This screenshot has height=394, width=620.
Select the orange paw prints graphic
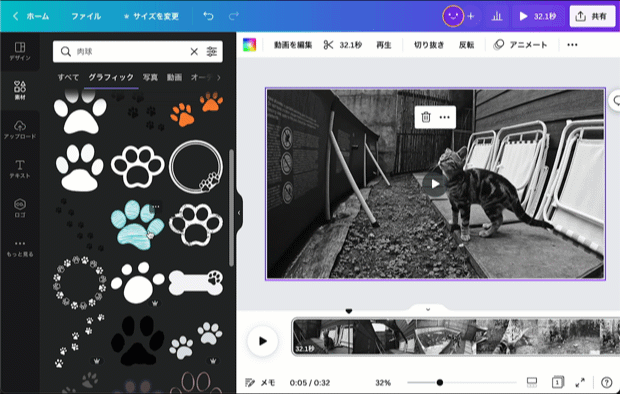pyautogui.click(x=196, y=109)
